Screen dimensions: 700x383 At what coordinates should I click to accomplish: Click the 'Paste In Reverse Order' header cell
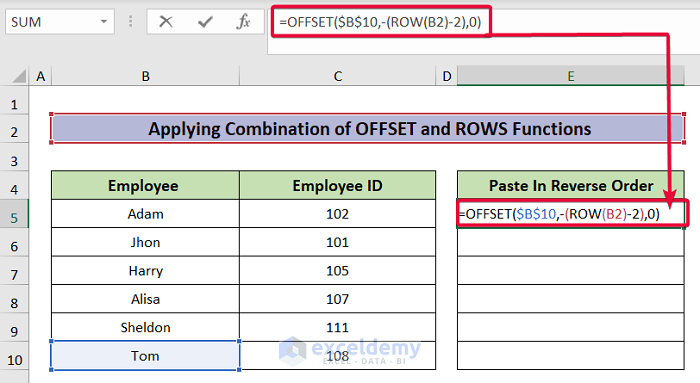click(x=571, y=185)
